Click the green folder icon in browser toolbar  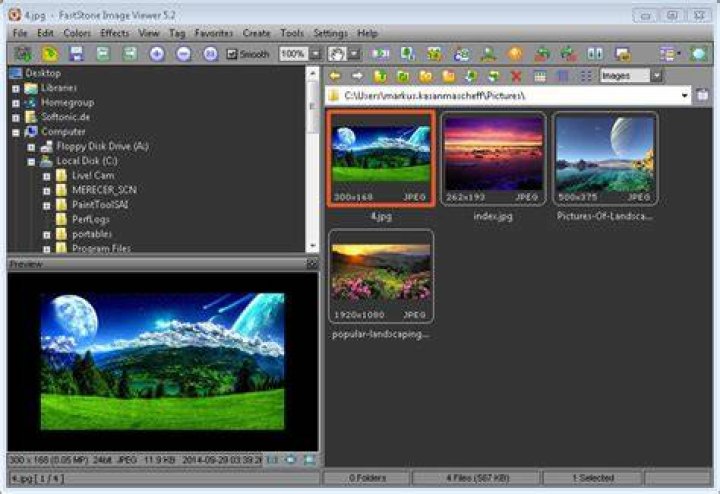pyautogui.click(x=403, y=76)
